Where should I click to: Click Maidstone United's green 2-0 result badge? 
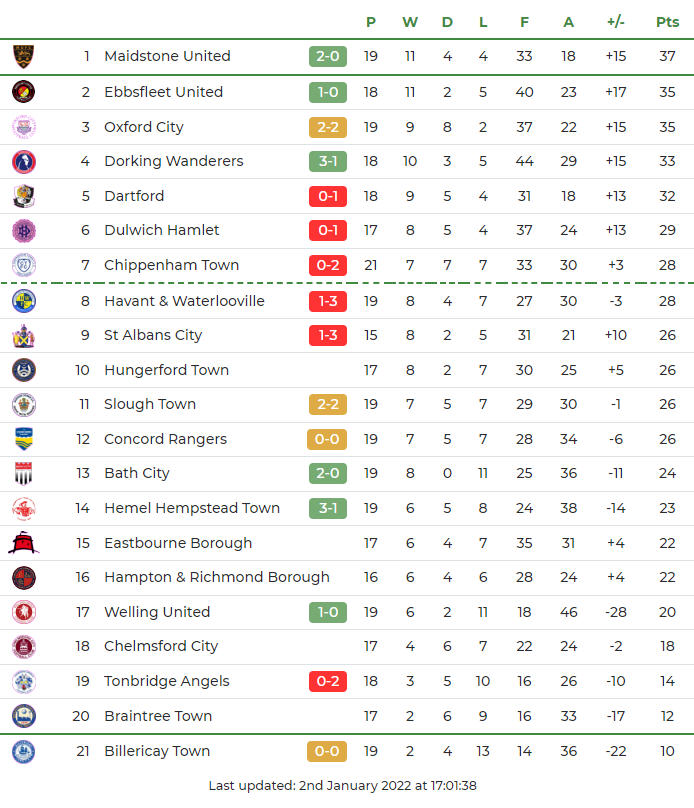click(328, 57)
